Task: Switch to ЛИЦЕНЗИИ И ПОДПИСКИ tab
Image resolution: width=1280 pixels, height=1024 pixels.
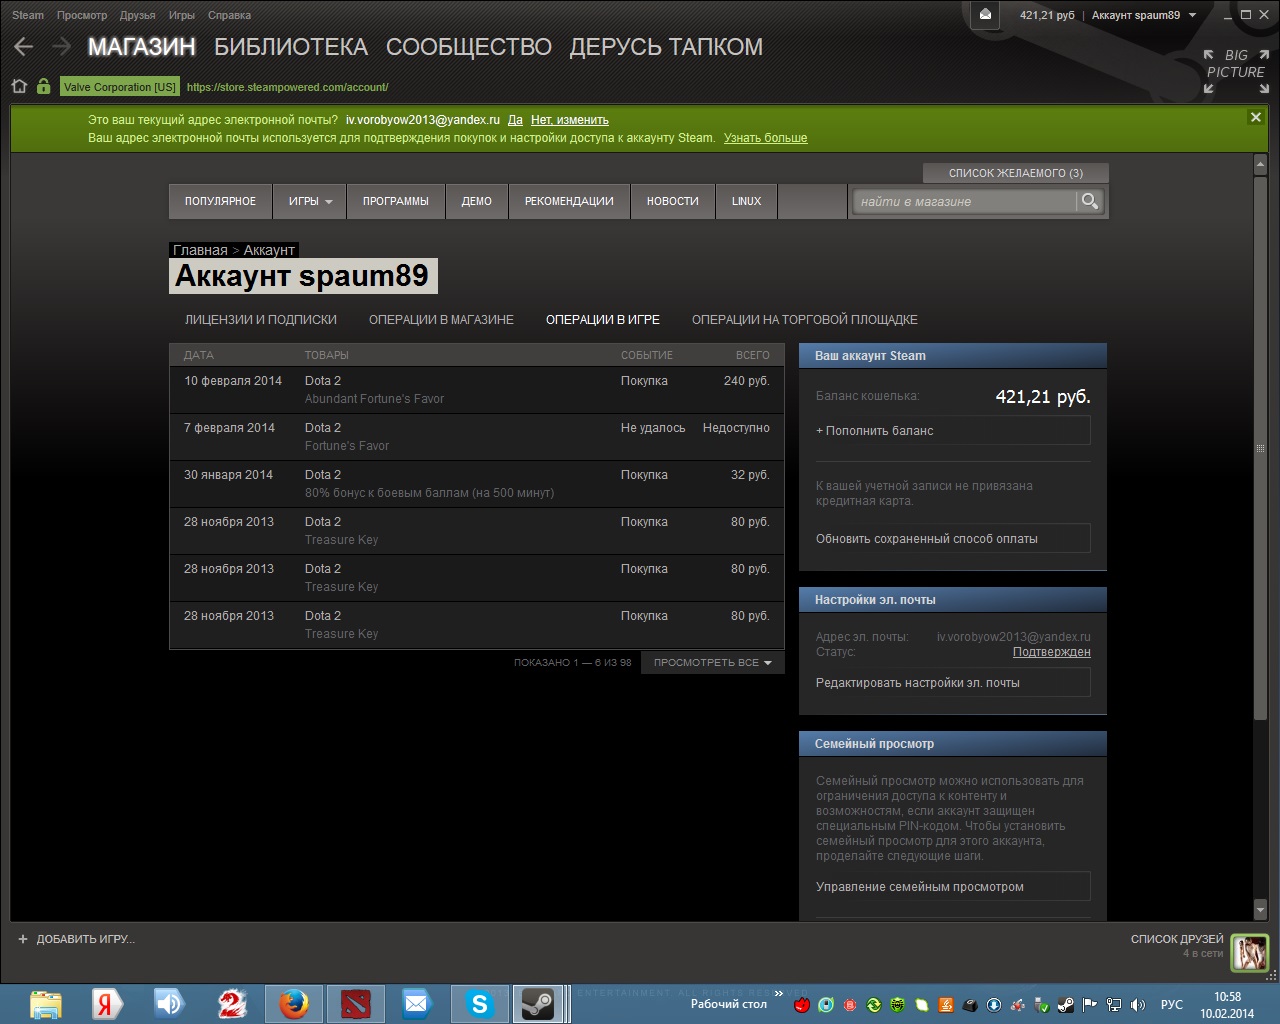Action: [260, 320]
